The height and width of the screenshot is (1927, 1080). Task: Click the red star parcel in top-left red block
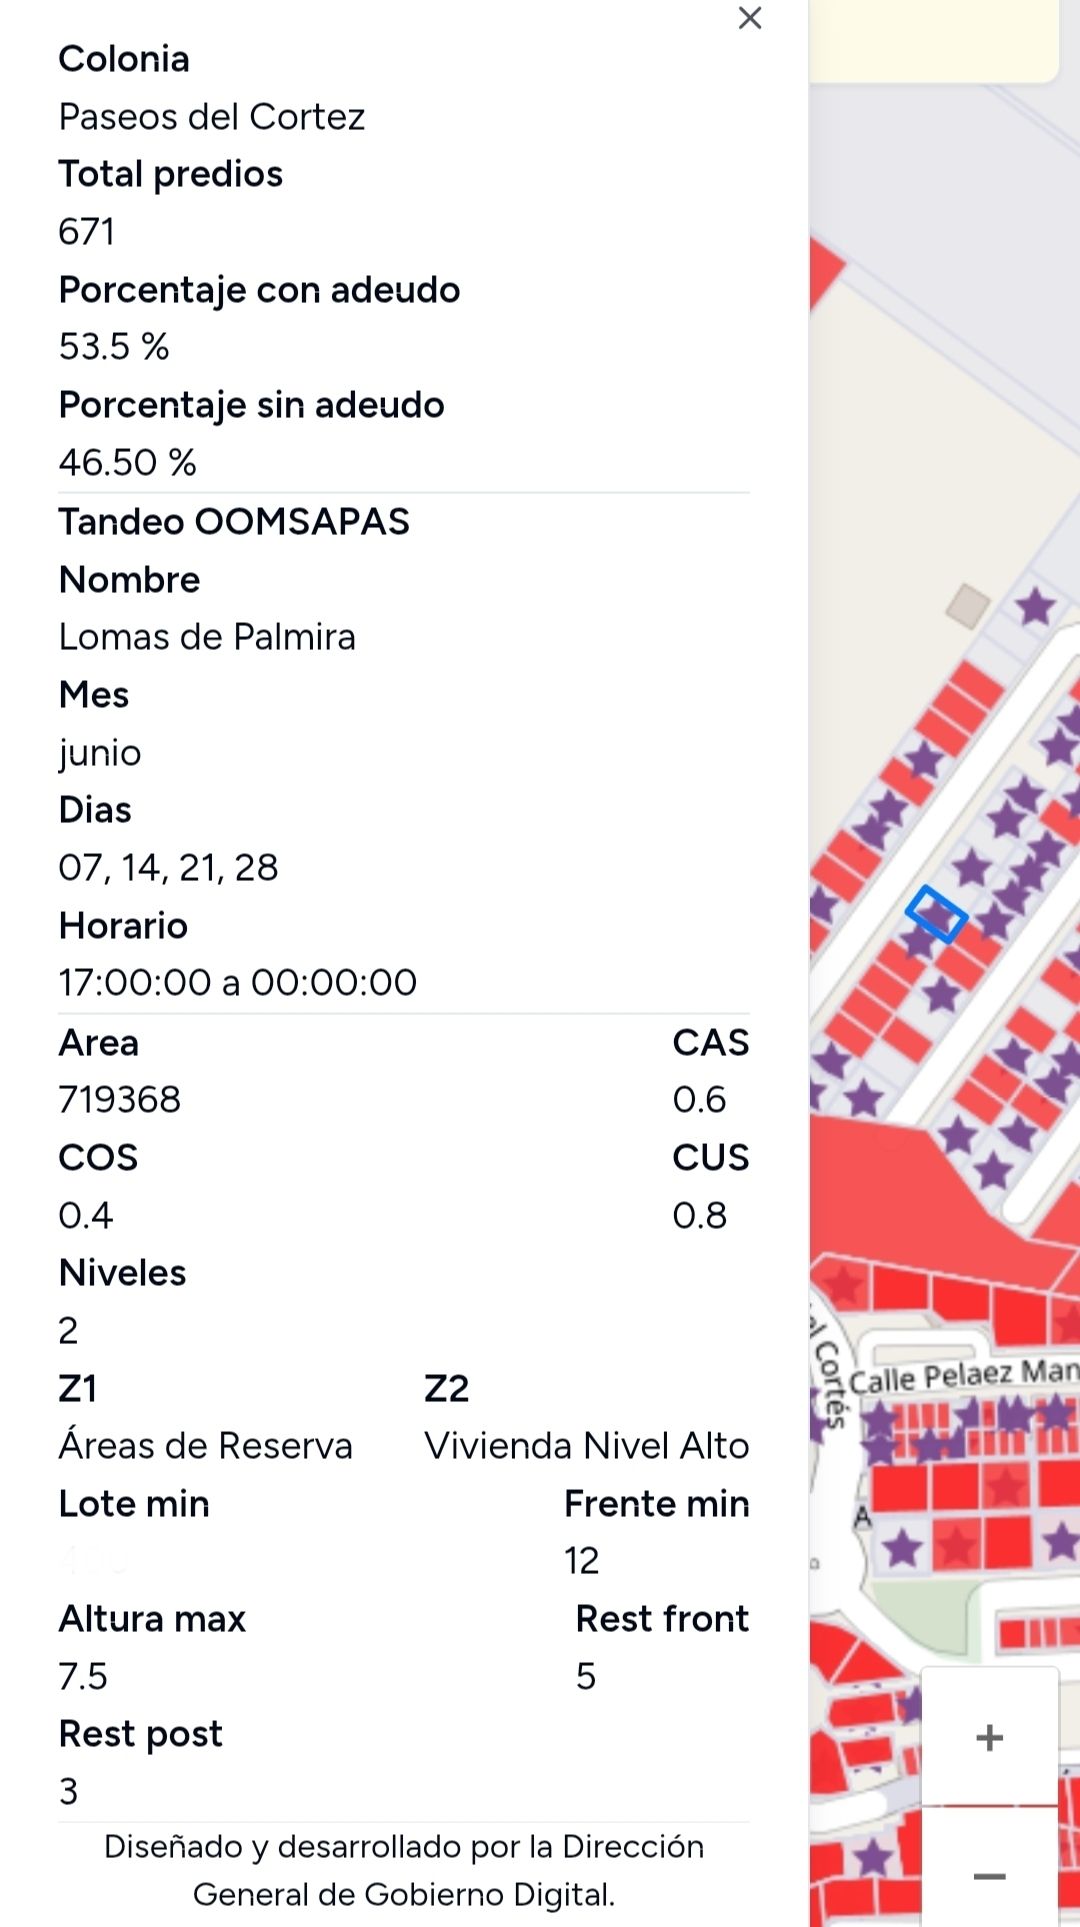point(845,1283)
